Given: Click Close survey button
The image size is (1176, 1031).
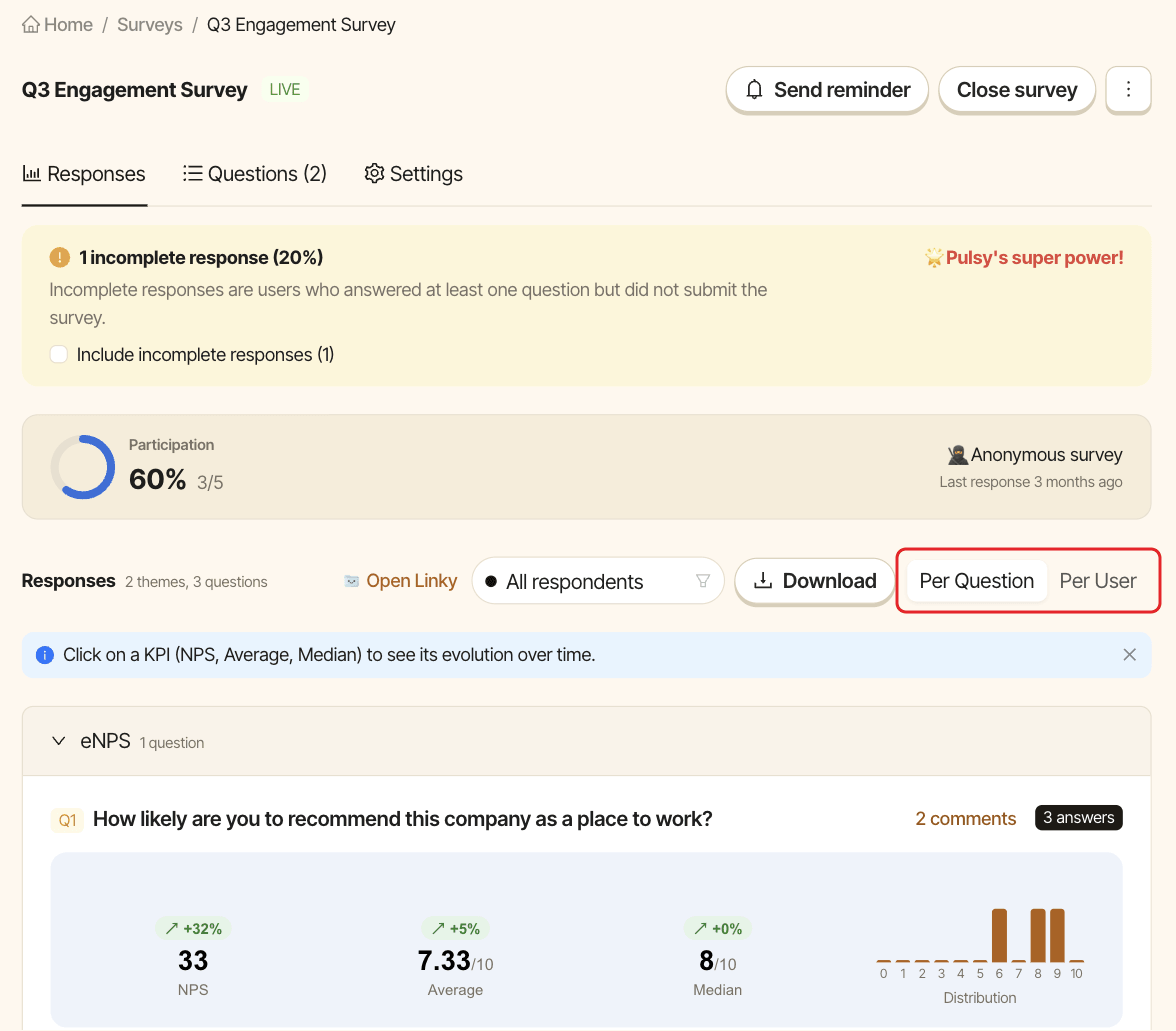Looking at the screenshot, I should 1017,90.
